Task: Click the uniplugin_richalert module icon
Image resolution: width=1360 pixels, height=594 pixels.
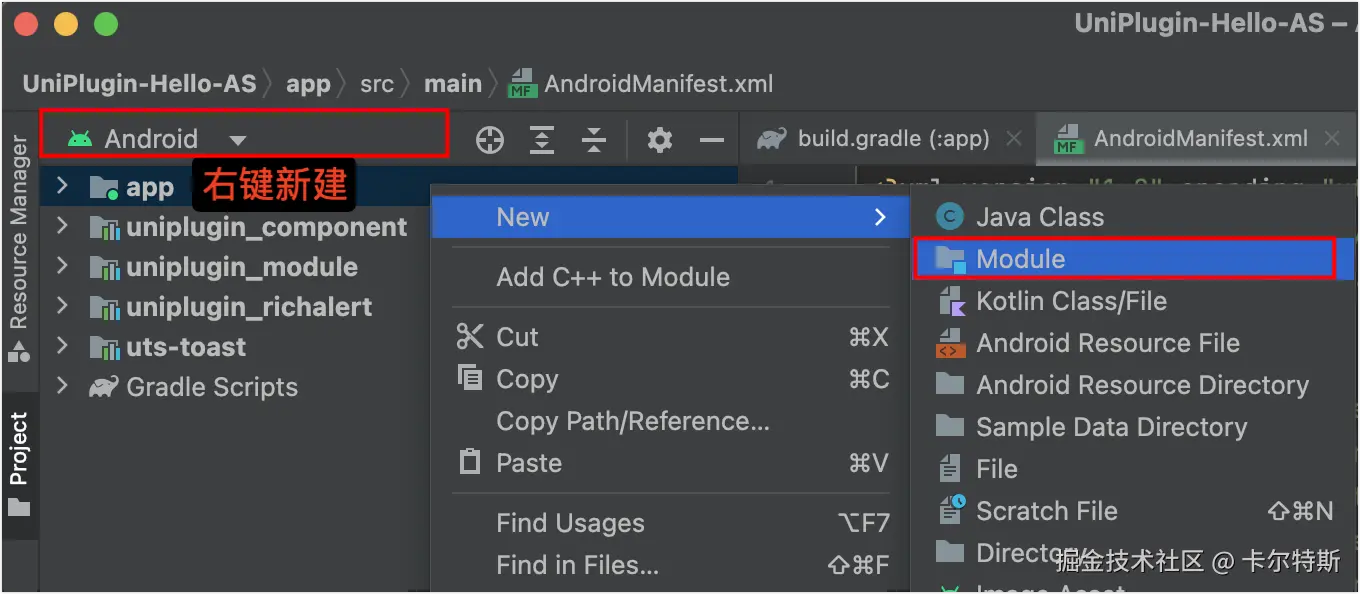Action: pos(104,308)
